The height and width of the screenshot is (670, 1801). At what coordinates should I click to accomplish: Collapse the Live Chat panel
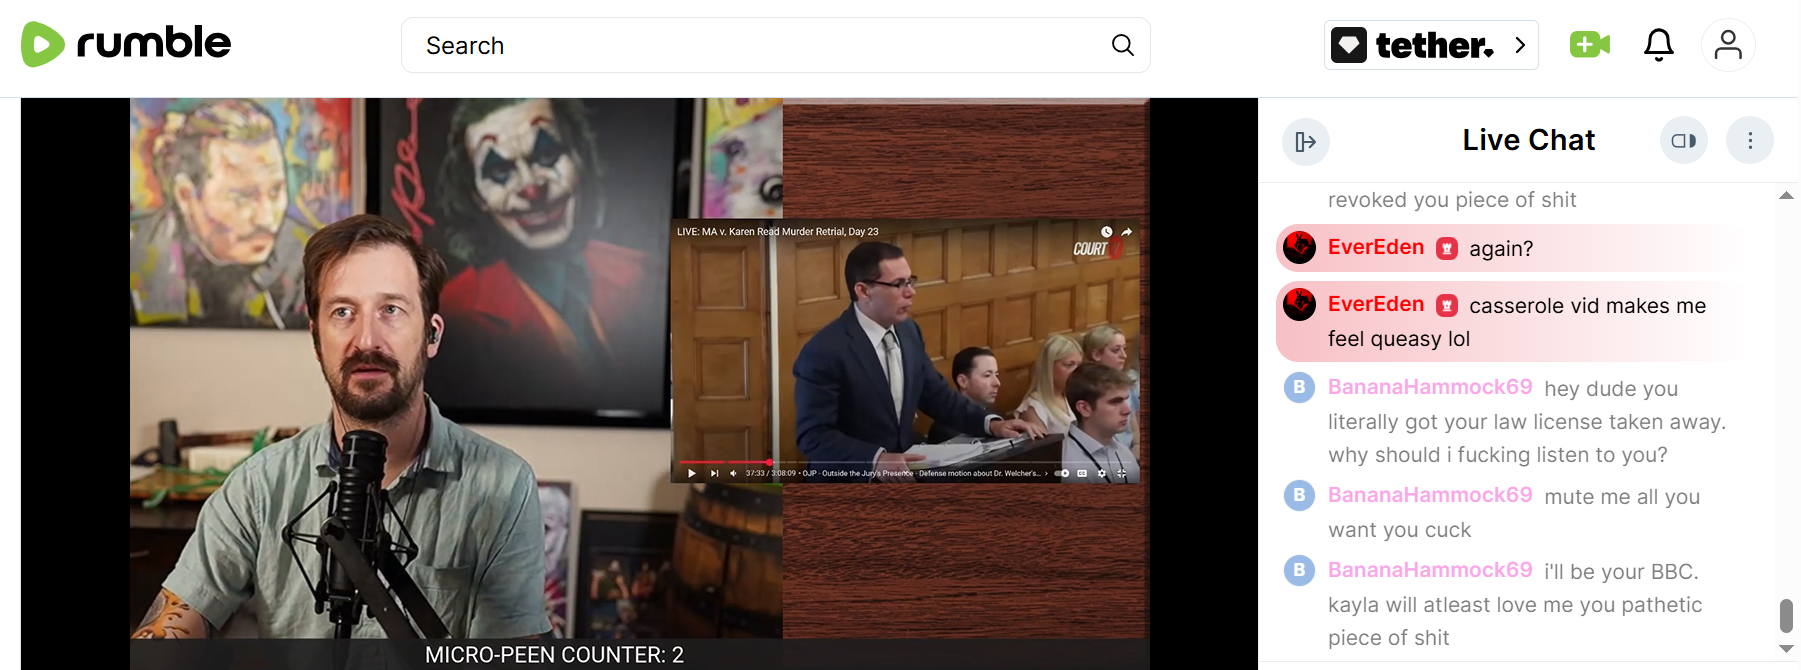click(1306, 141)
